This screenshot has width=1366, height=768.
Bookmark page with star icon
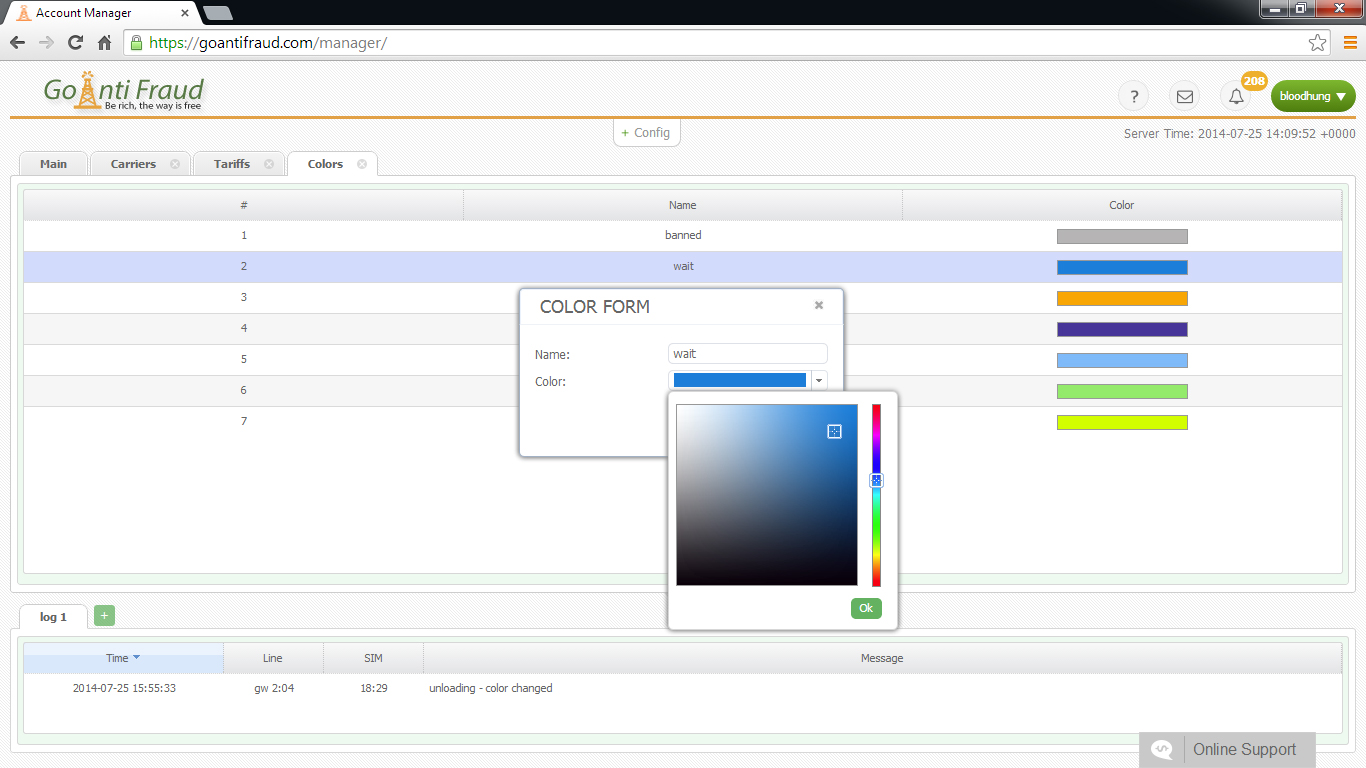(x=1317, y=43)
